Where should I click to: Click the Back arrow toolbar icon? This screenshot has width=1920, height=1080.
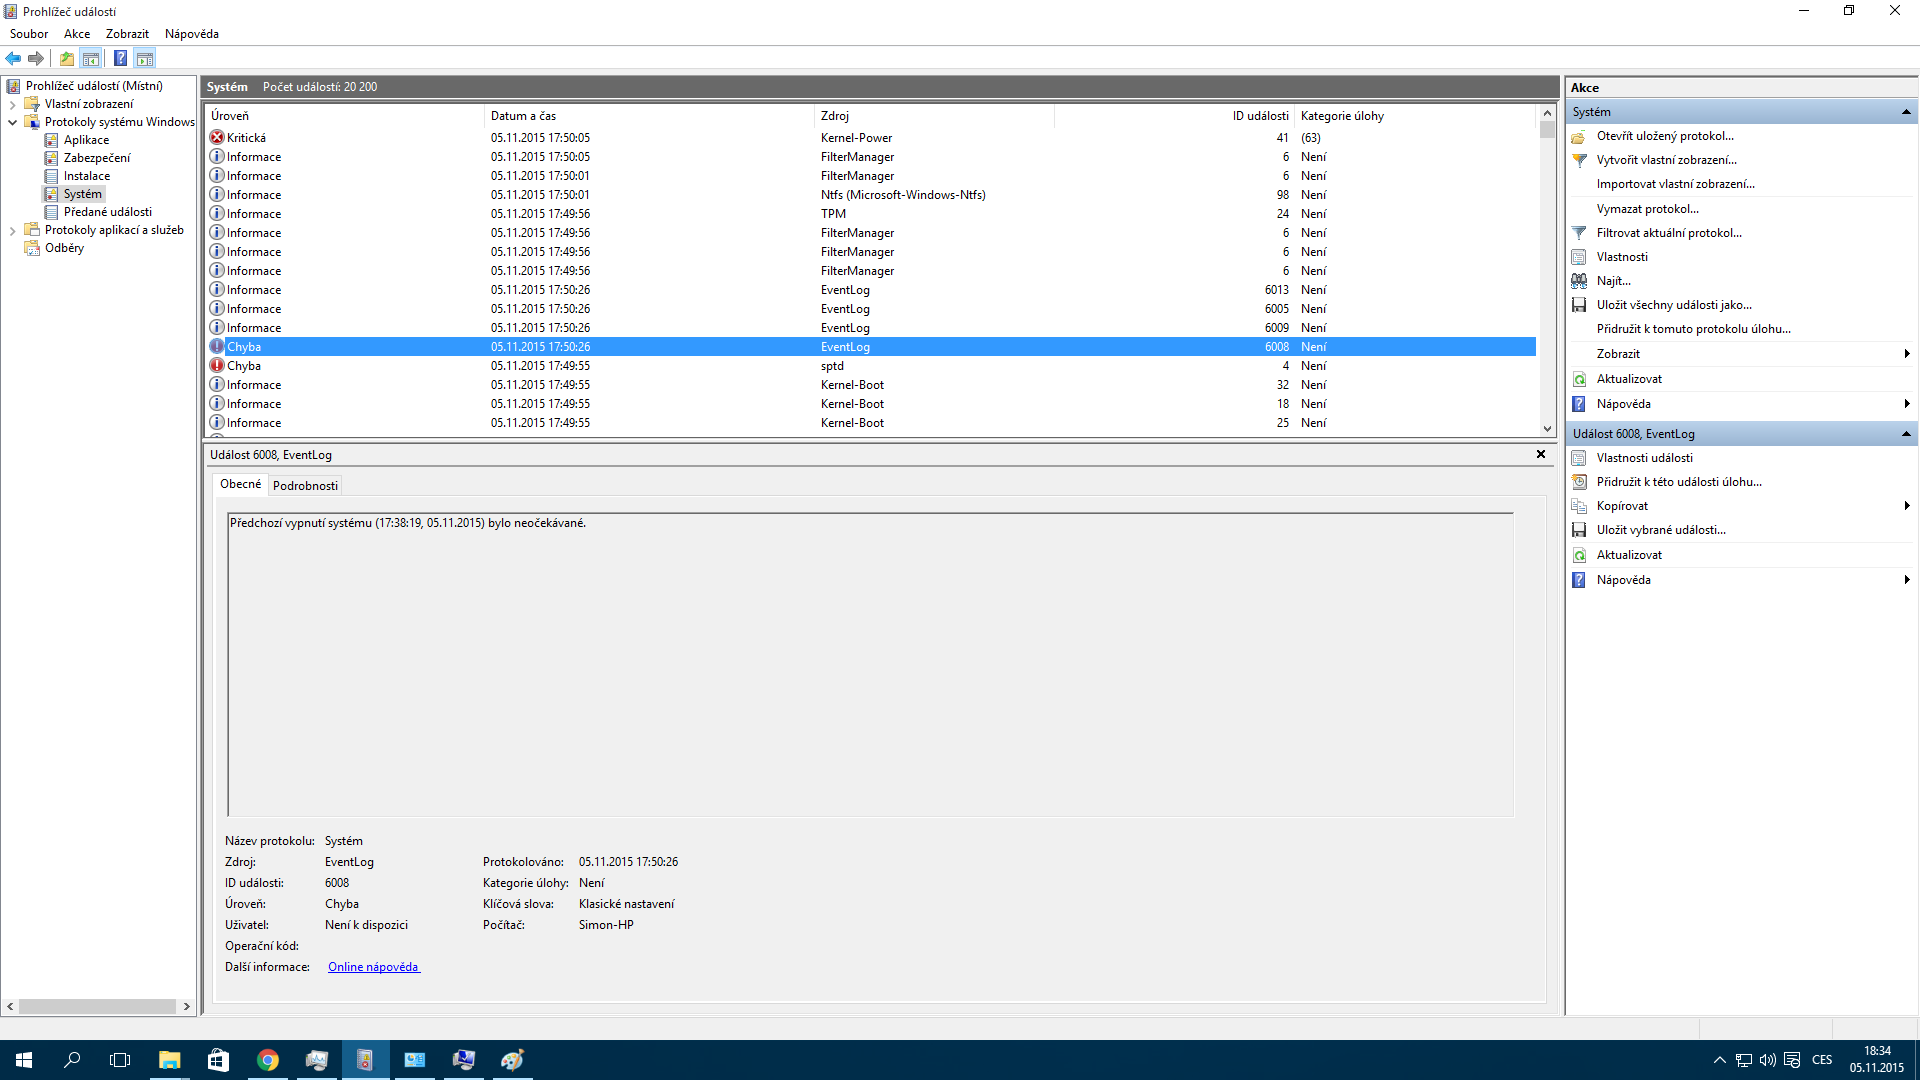(x=13, y=58)
